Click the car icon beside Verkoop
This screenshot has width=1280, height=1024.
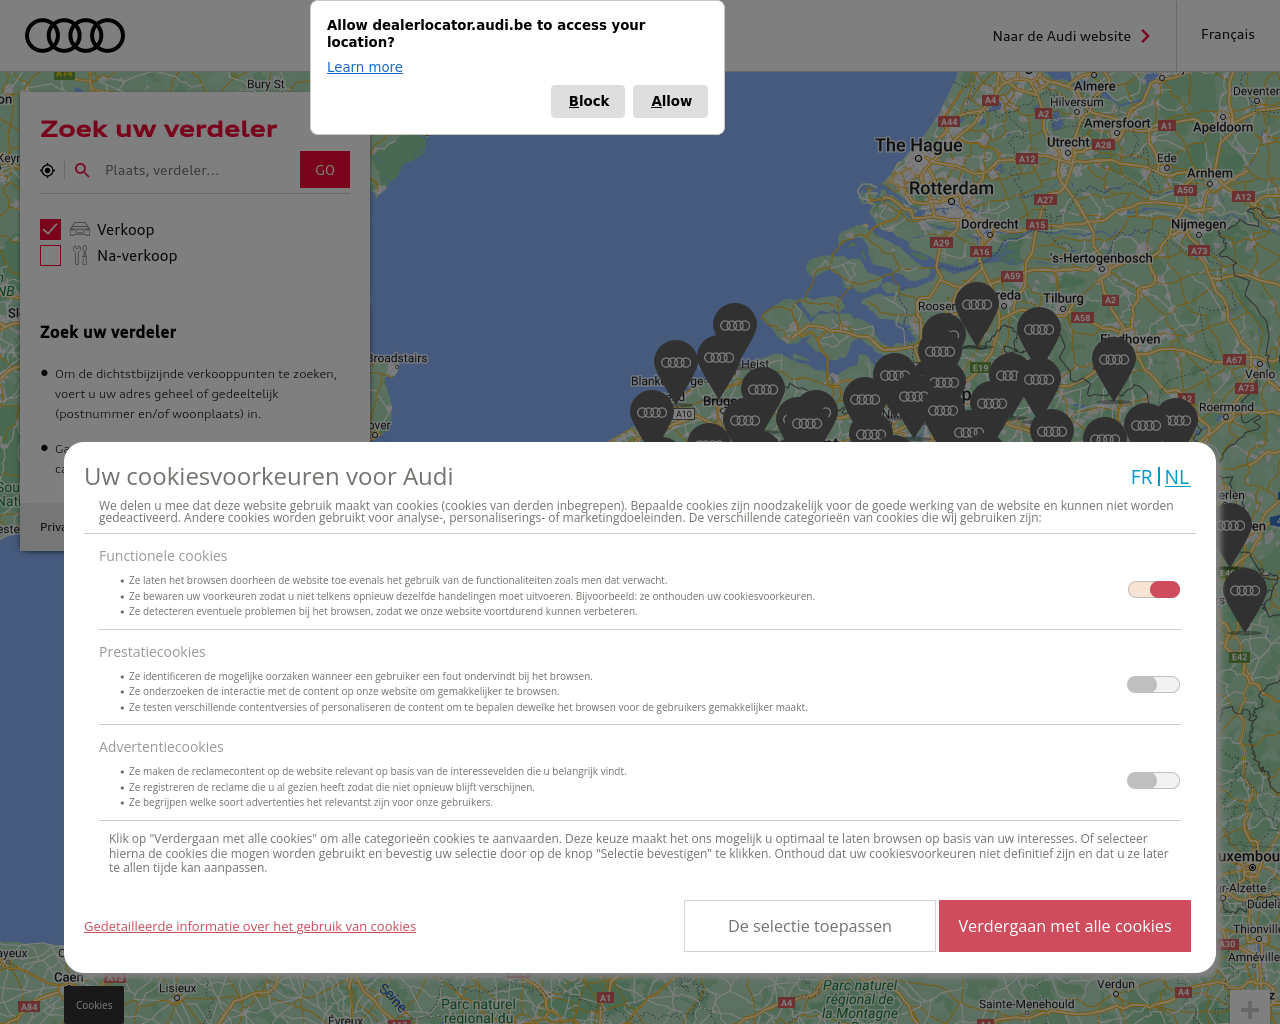(80, 229)
